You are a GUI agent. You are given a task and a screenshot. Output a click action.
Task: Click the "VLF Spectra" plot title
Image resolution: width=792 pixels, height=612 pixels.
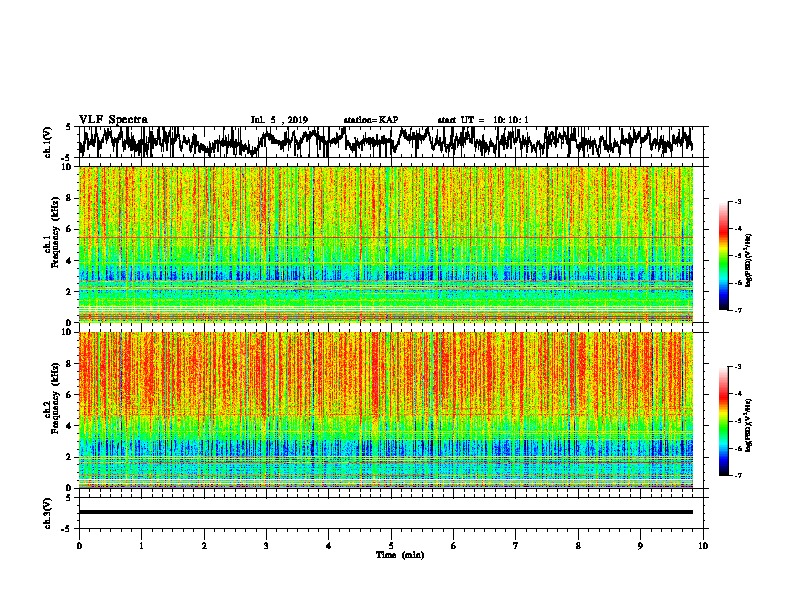(x=113, y=120)
